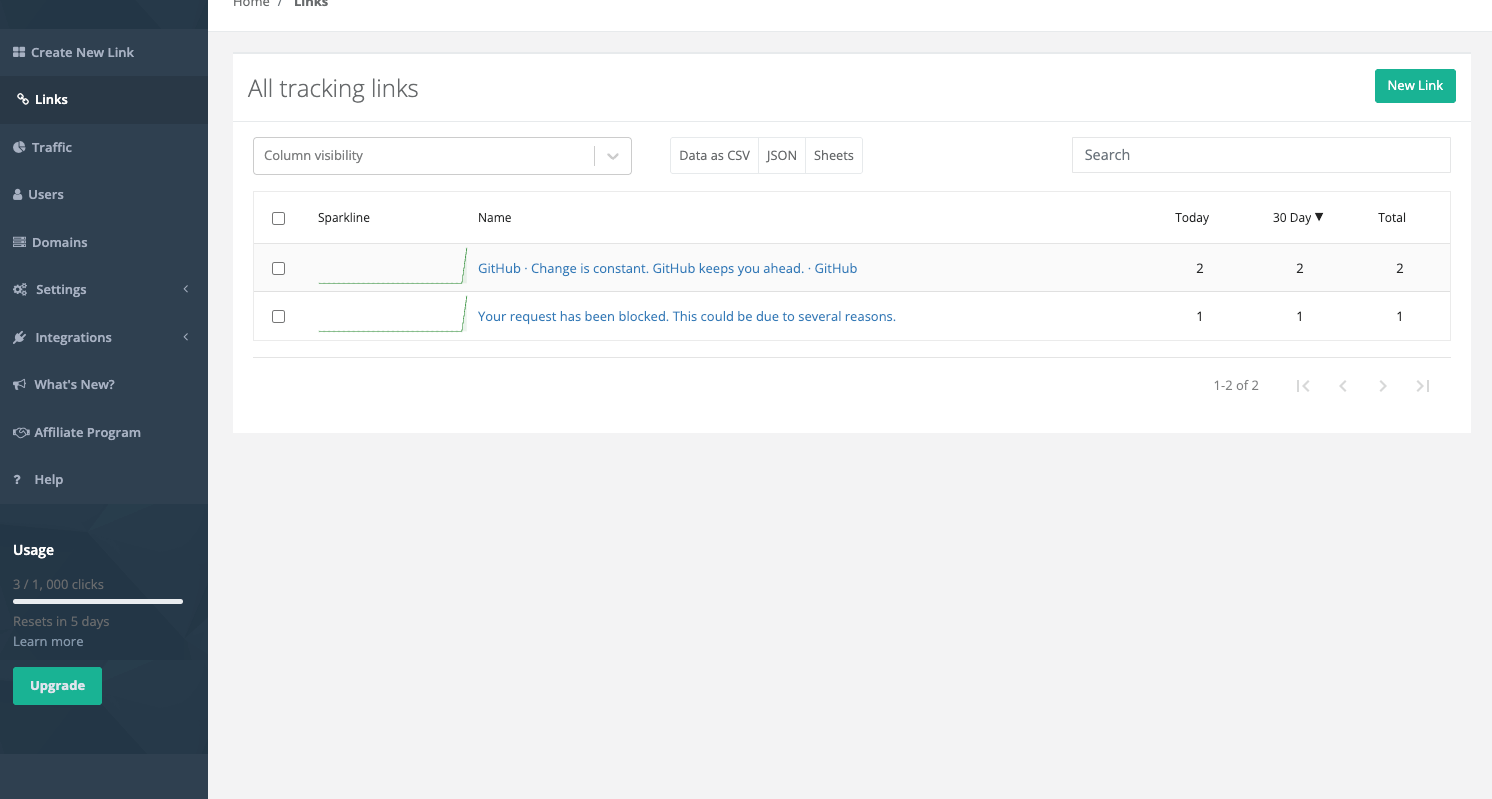
Task: Check the select-all checkbox in table header
Action: click(x=278, y=217)
